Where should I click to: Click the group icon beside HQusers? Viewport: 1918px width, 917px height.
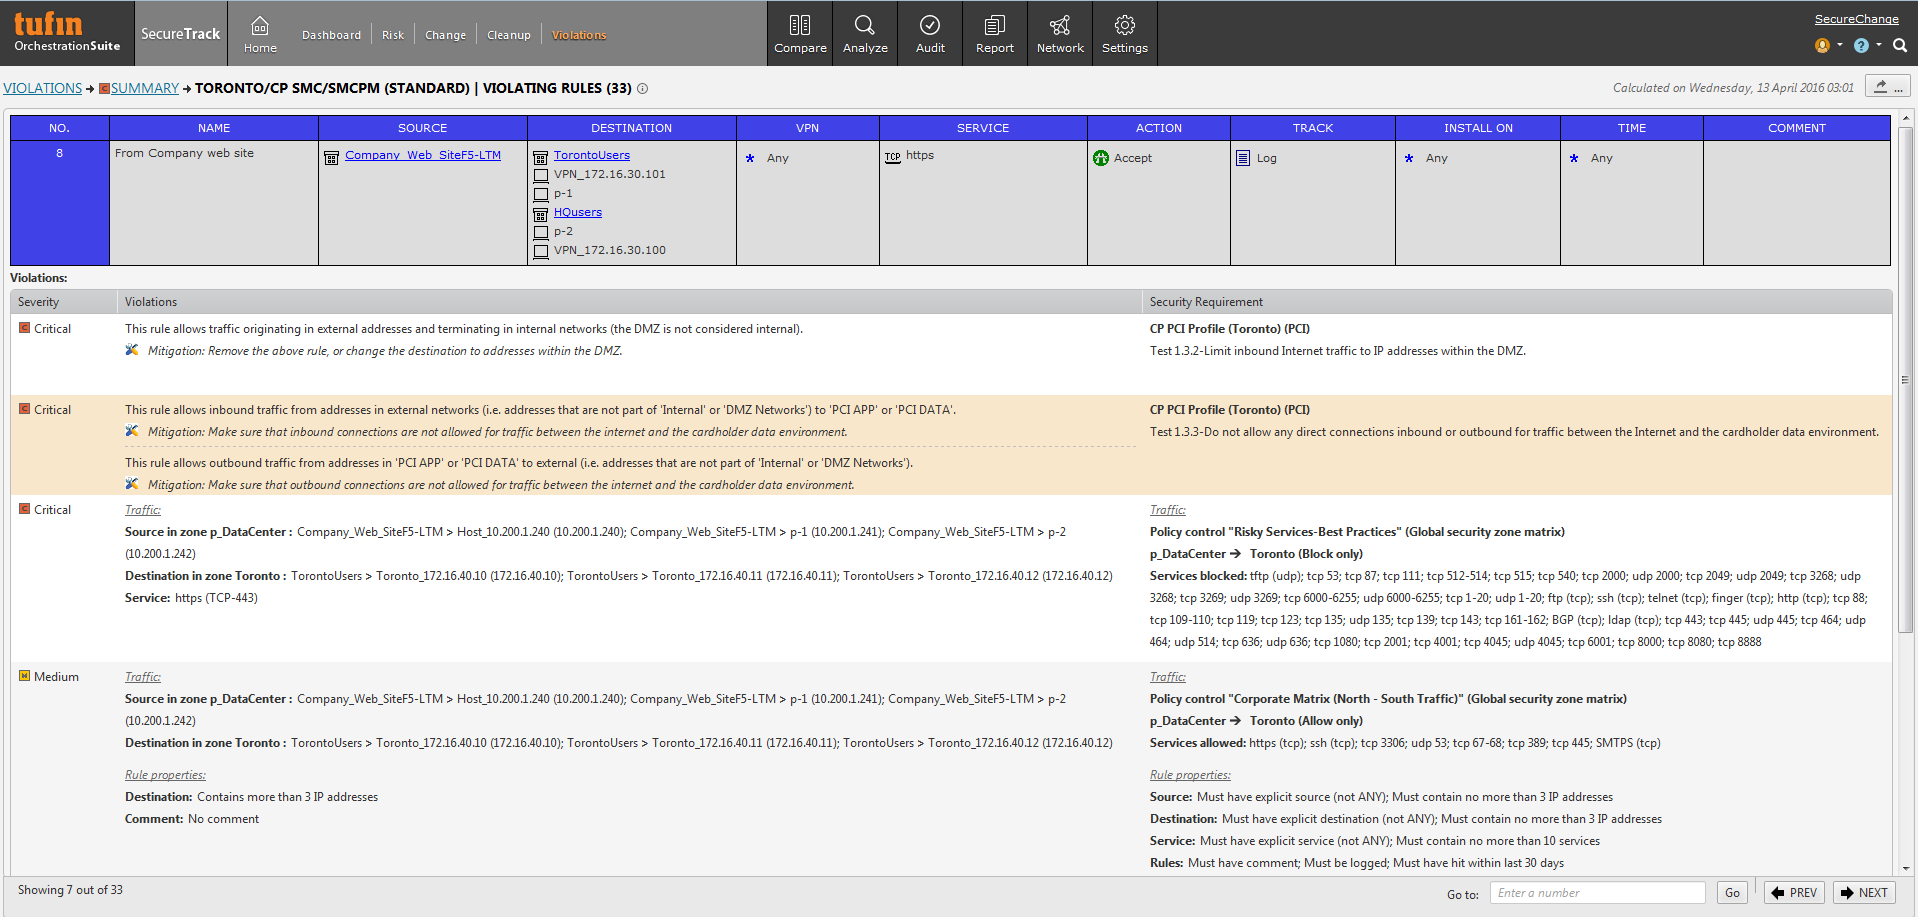[x=541, y=214]
